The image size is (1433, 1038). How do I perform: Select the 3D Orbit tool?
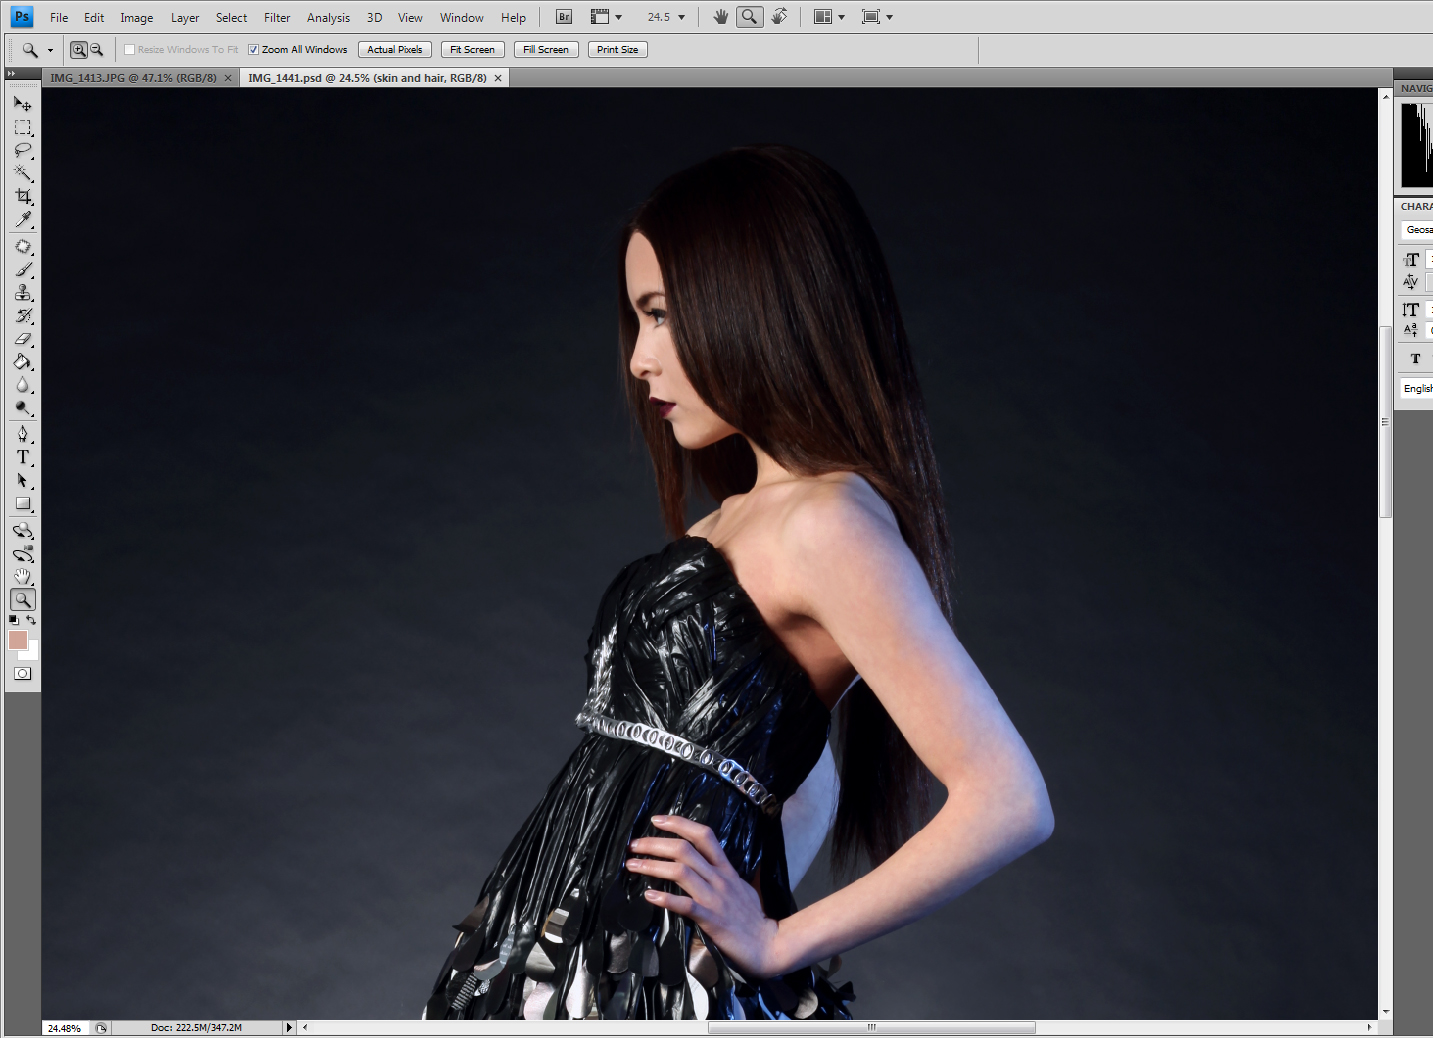[22, 553]
